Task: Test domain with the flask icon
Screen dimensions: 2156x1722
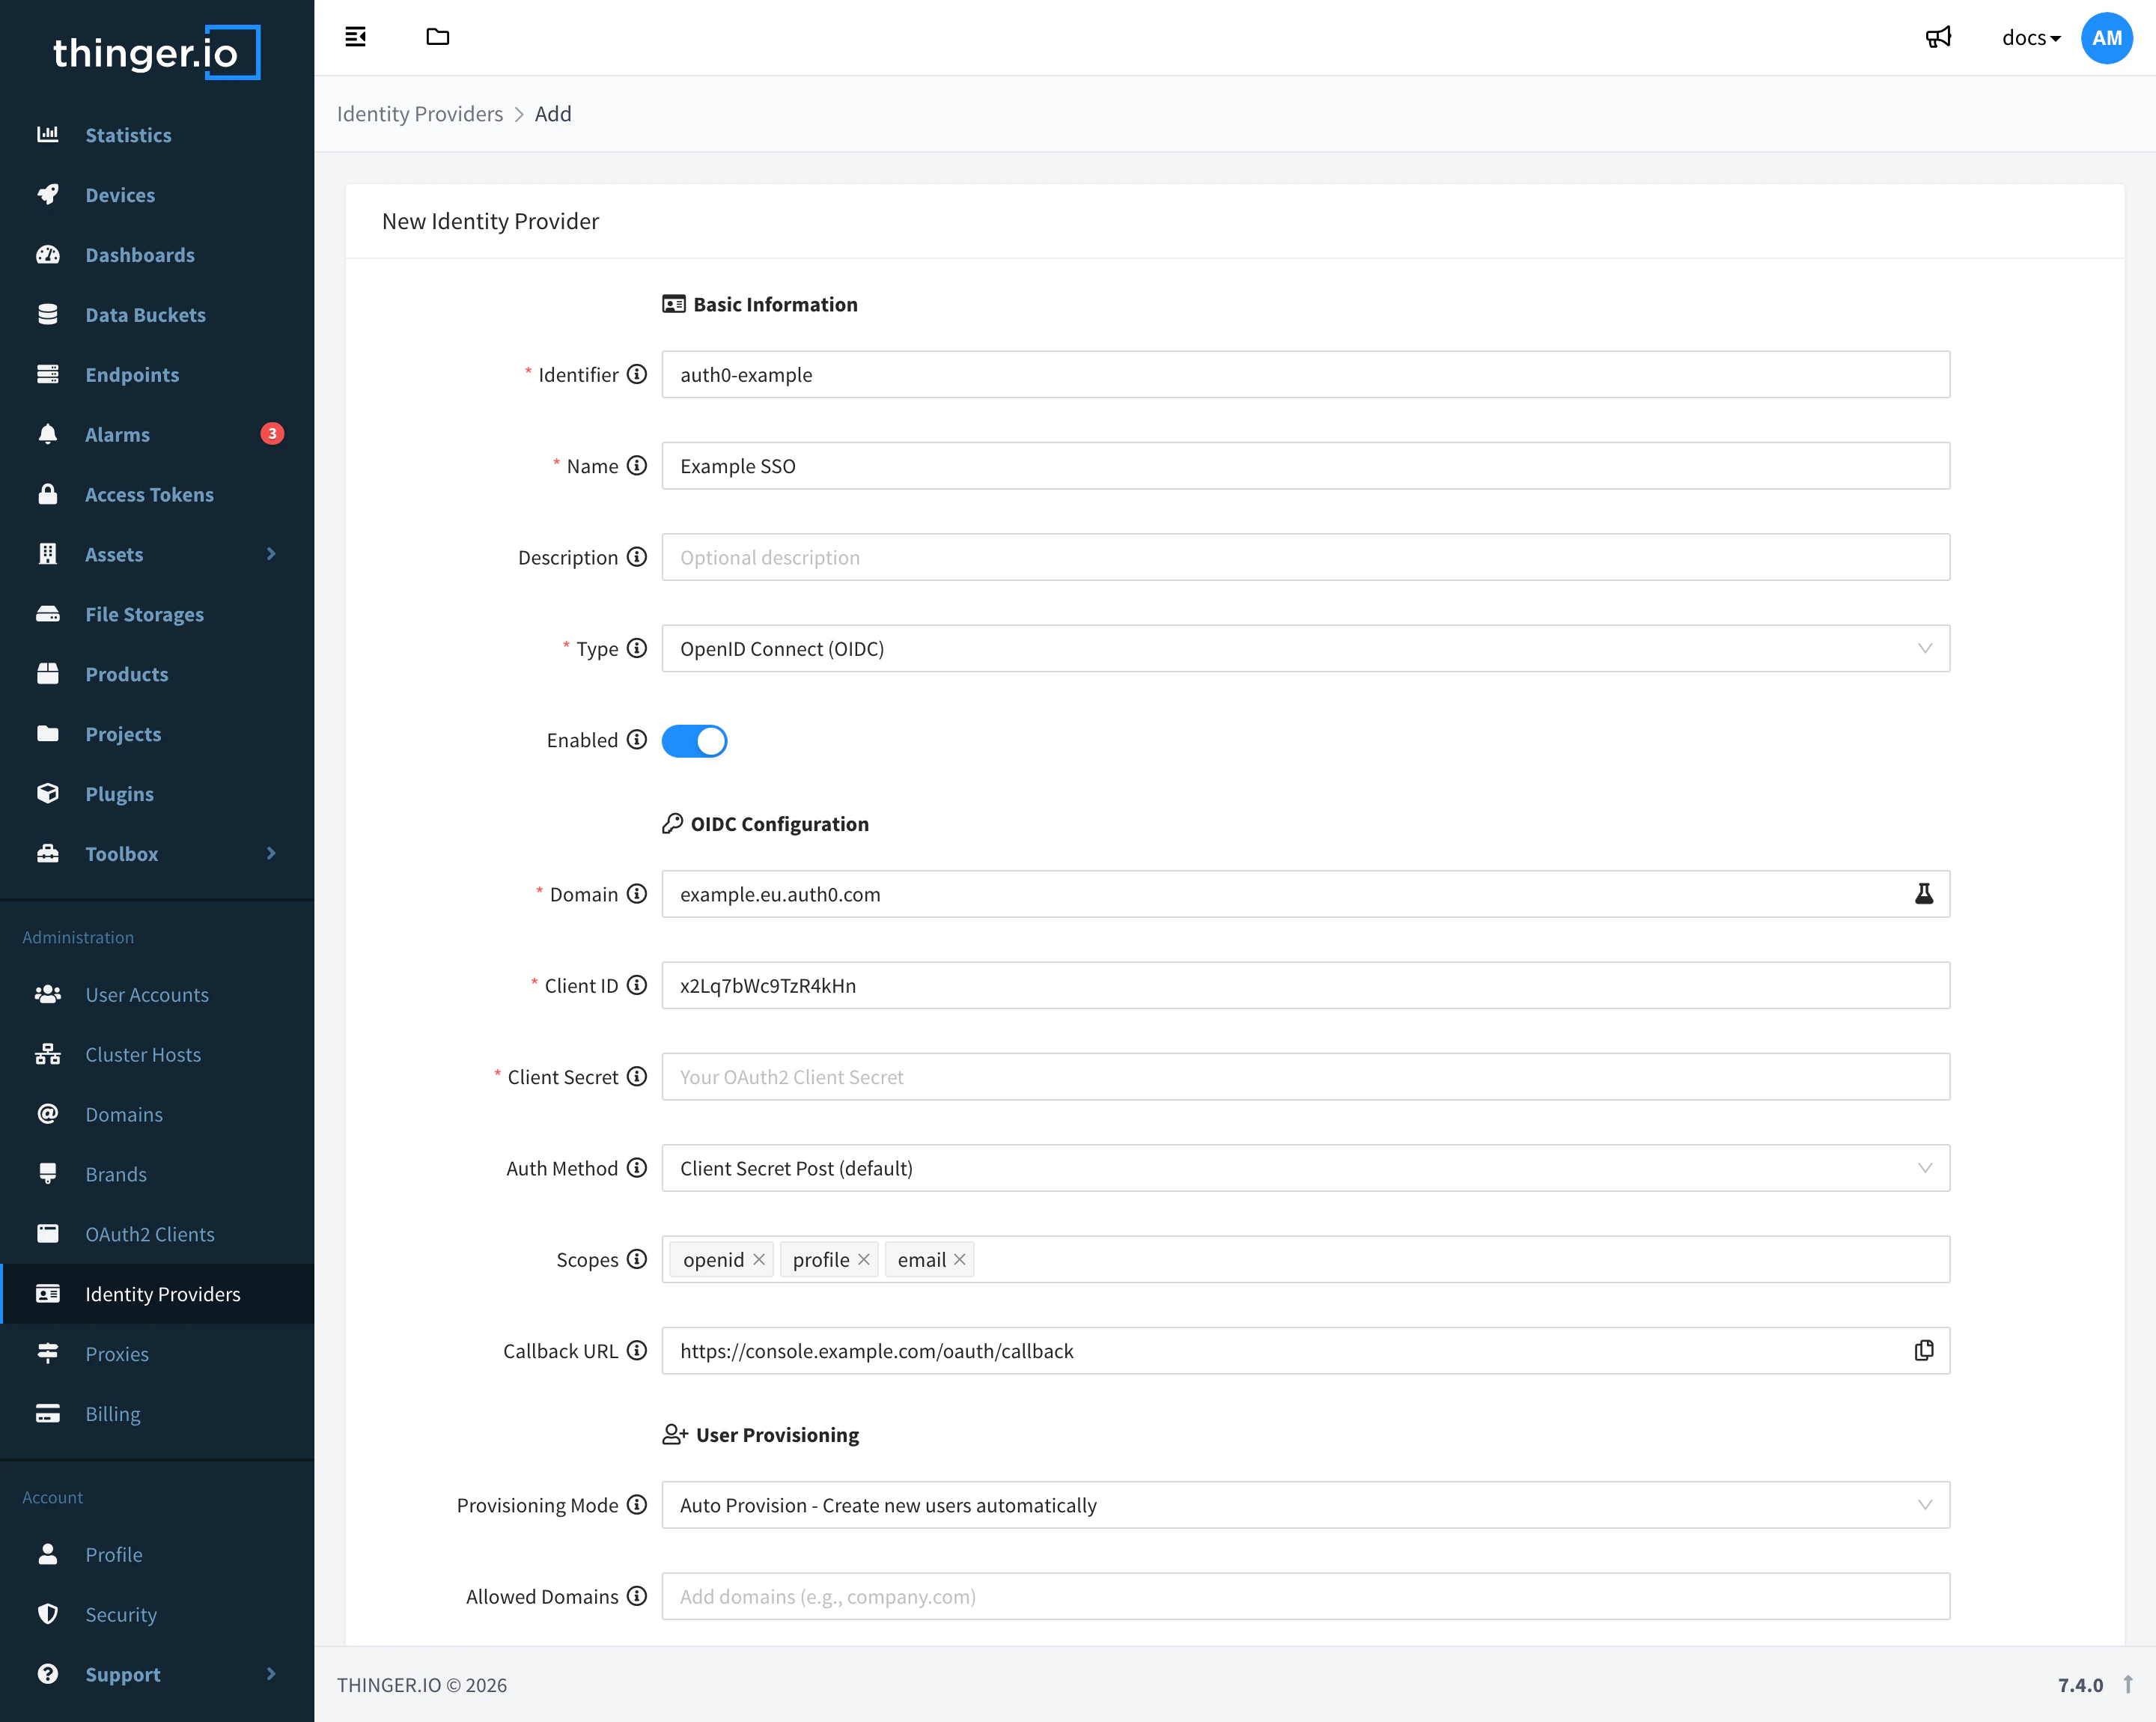Action: [x=1923, y=894]
